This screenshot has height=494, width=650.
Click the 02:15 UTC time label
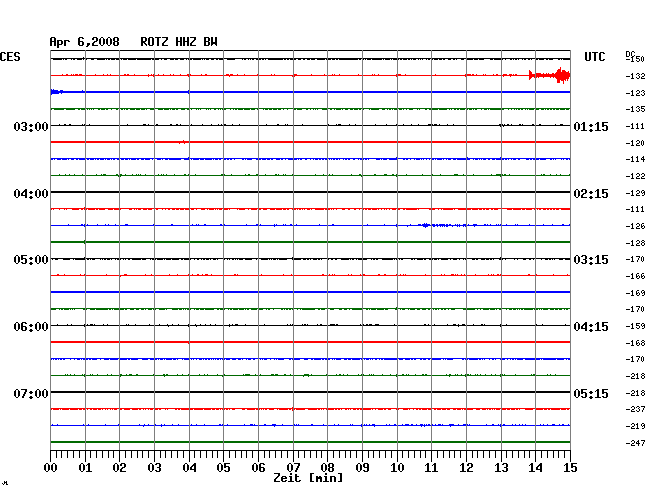(x=591, y=194)
